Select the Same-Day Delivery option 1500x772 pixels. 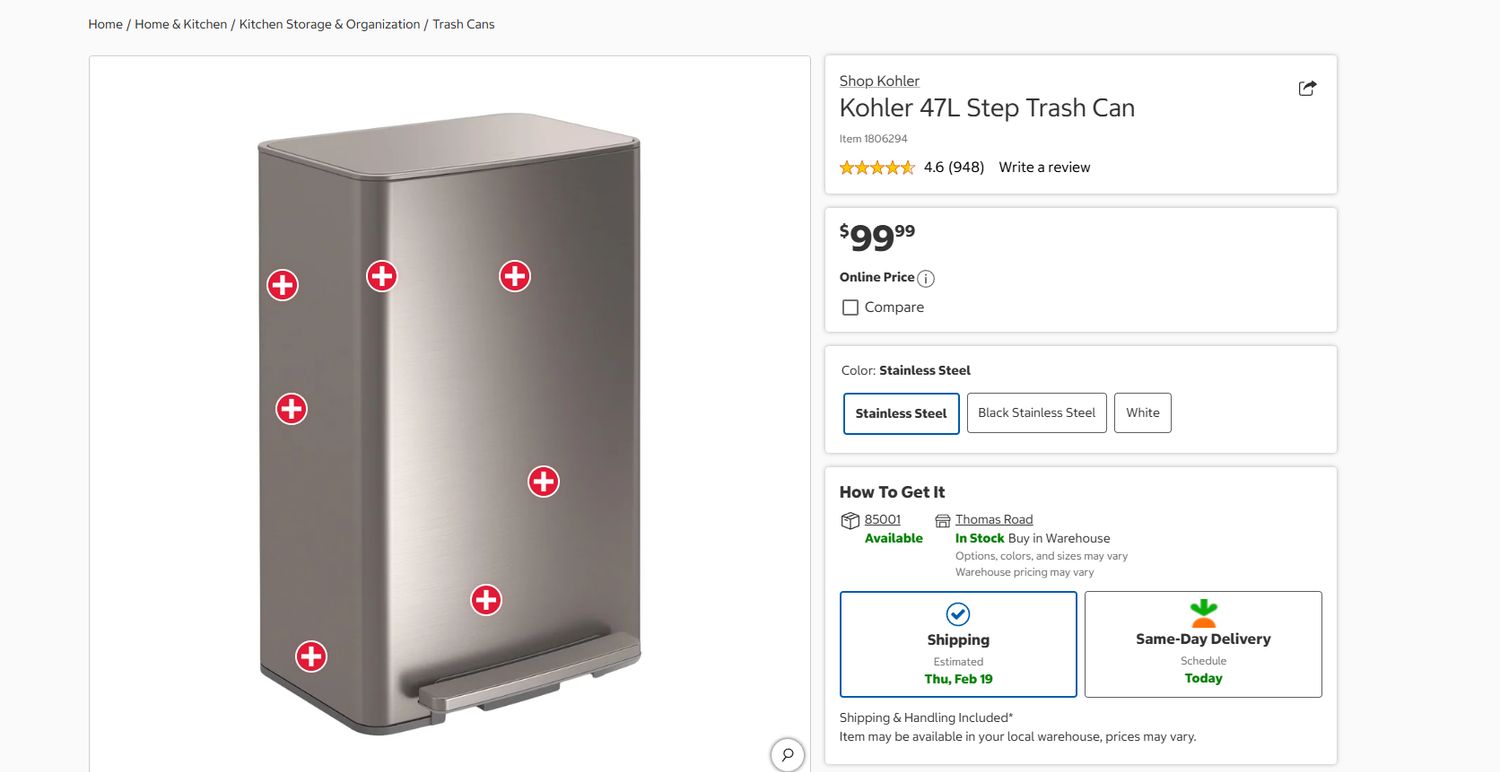[1203, 644]
